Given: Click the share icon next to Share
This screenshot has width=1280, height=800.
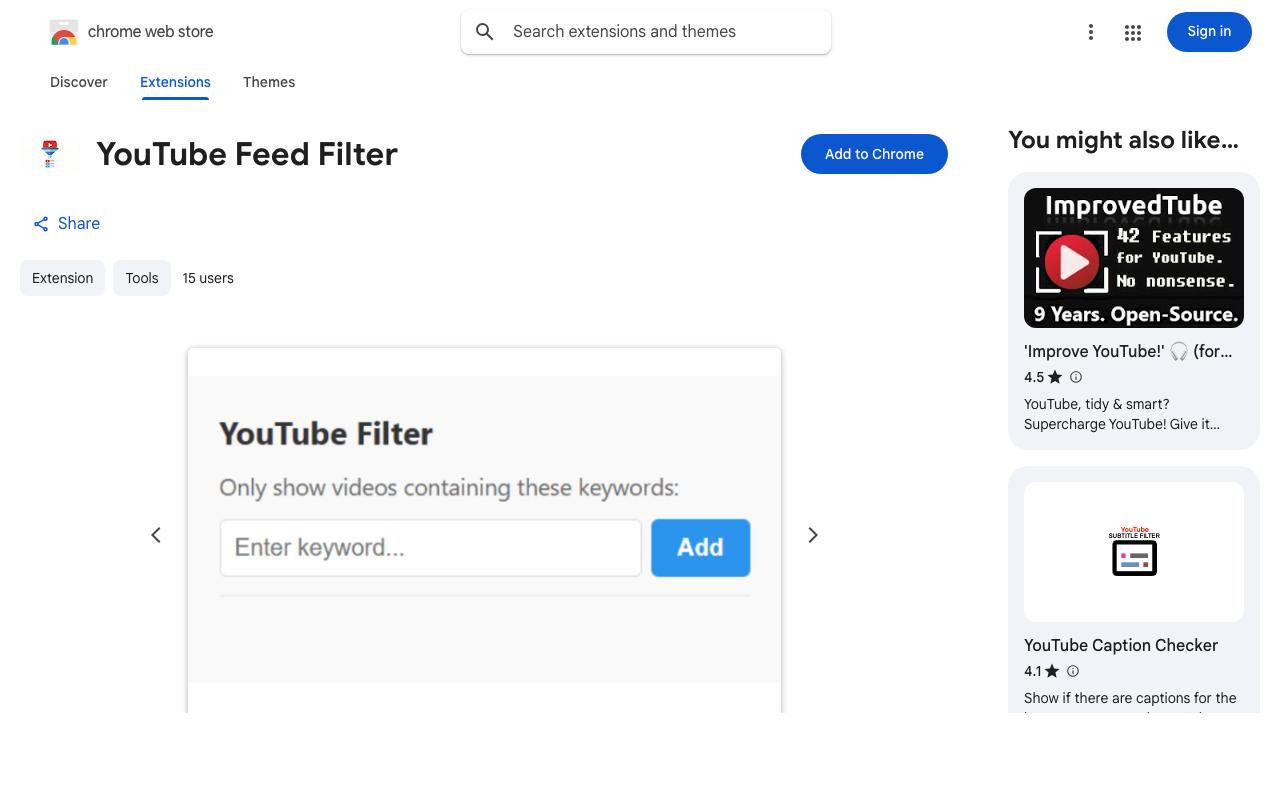Looking at the screenshot, I should 41,224.
